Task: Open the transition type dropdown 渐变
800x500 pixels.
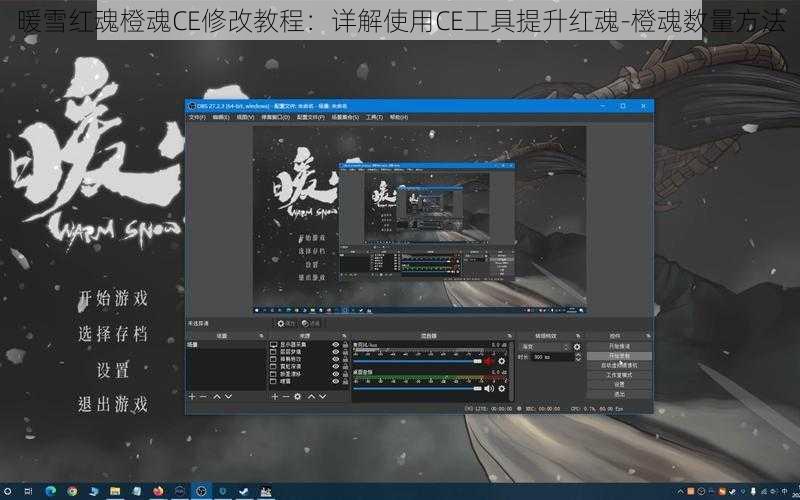Action: coord(544,347)
